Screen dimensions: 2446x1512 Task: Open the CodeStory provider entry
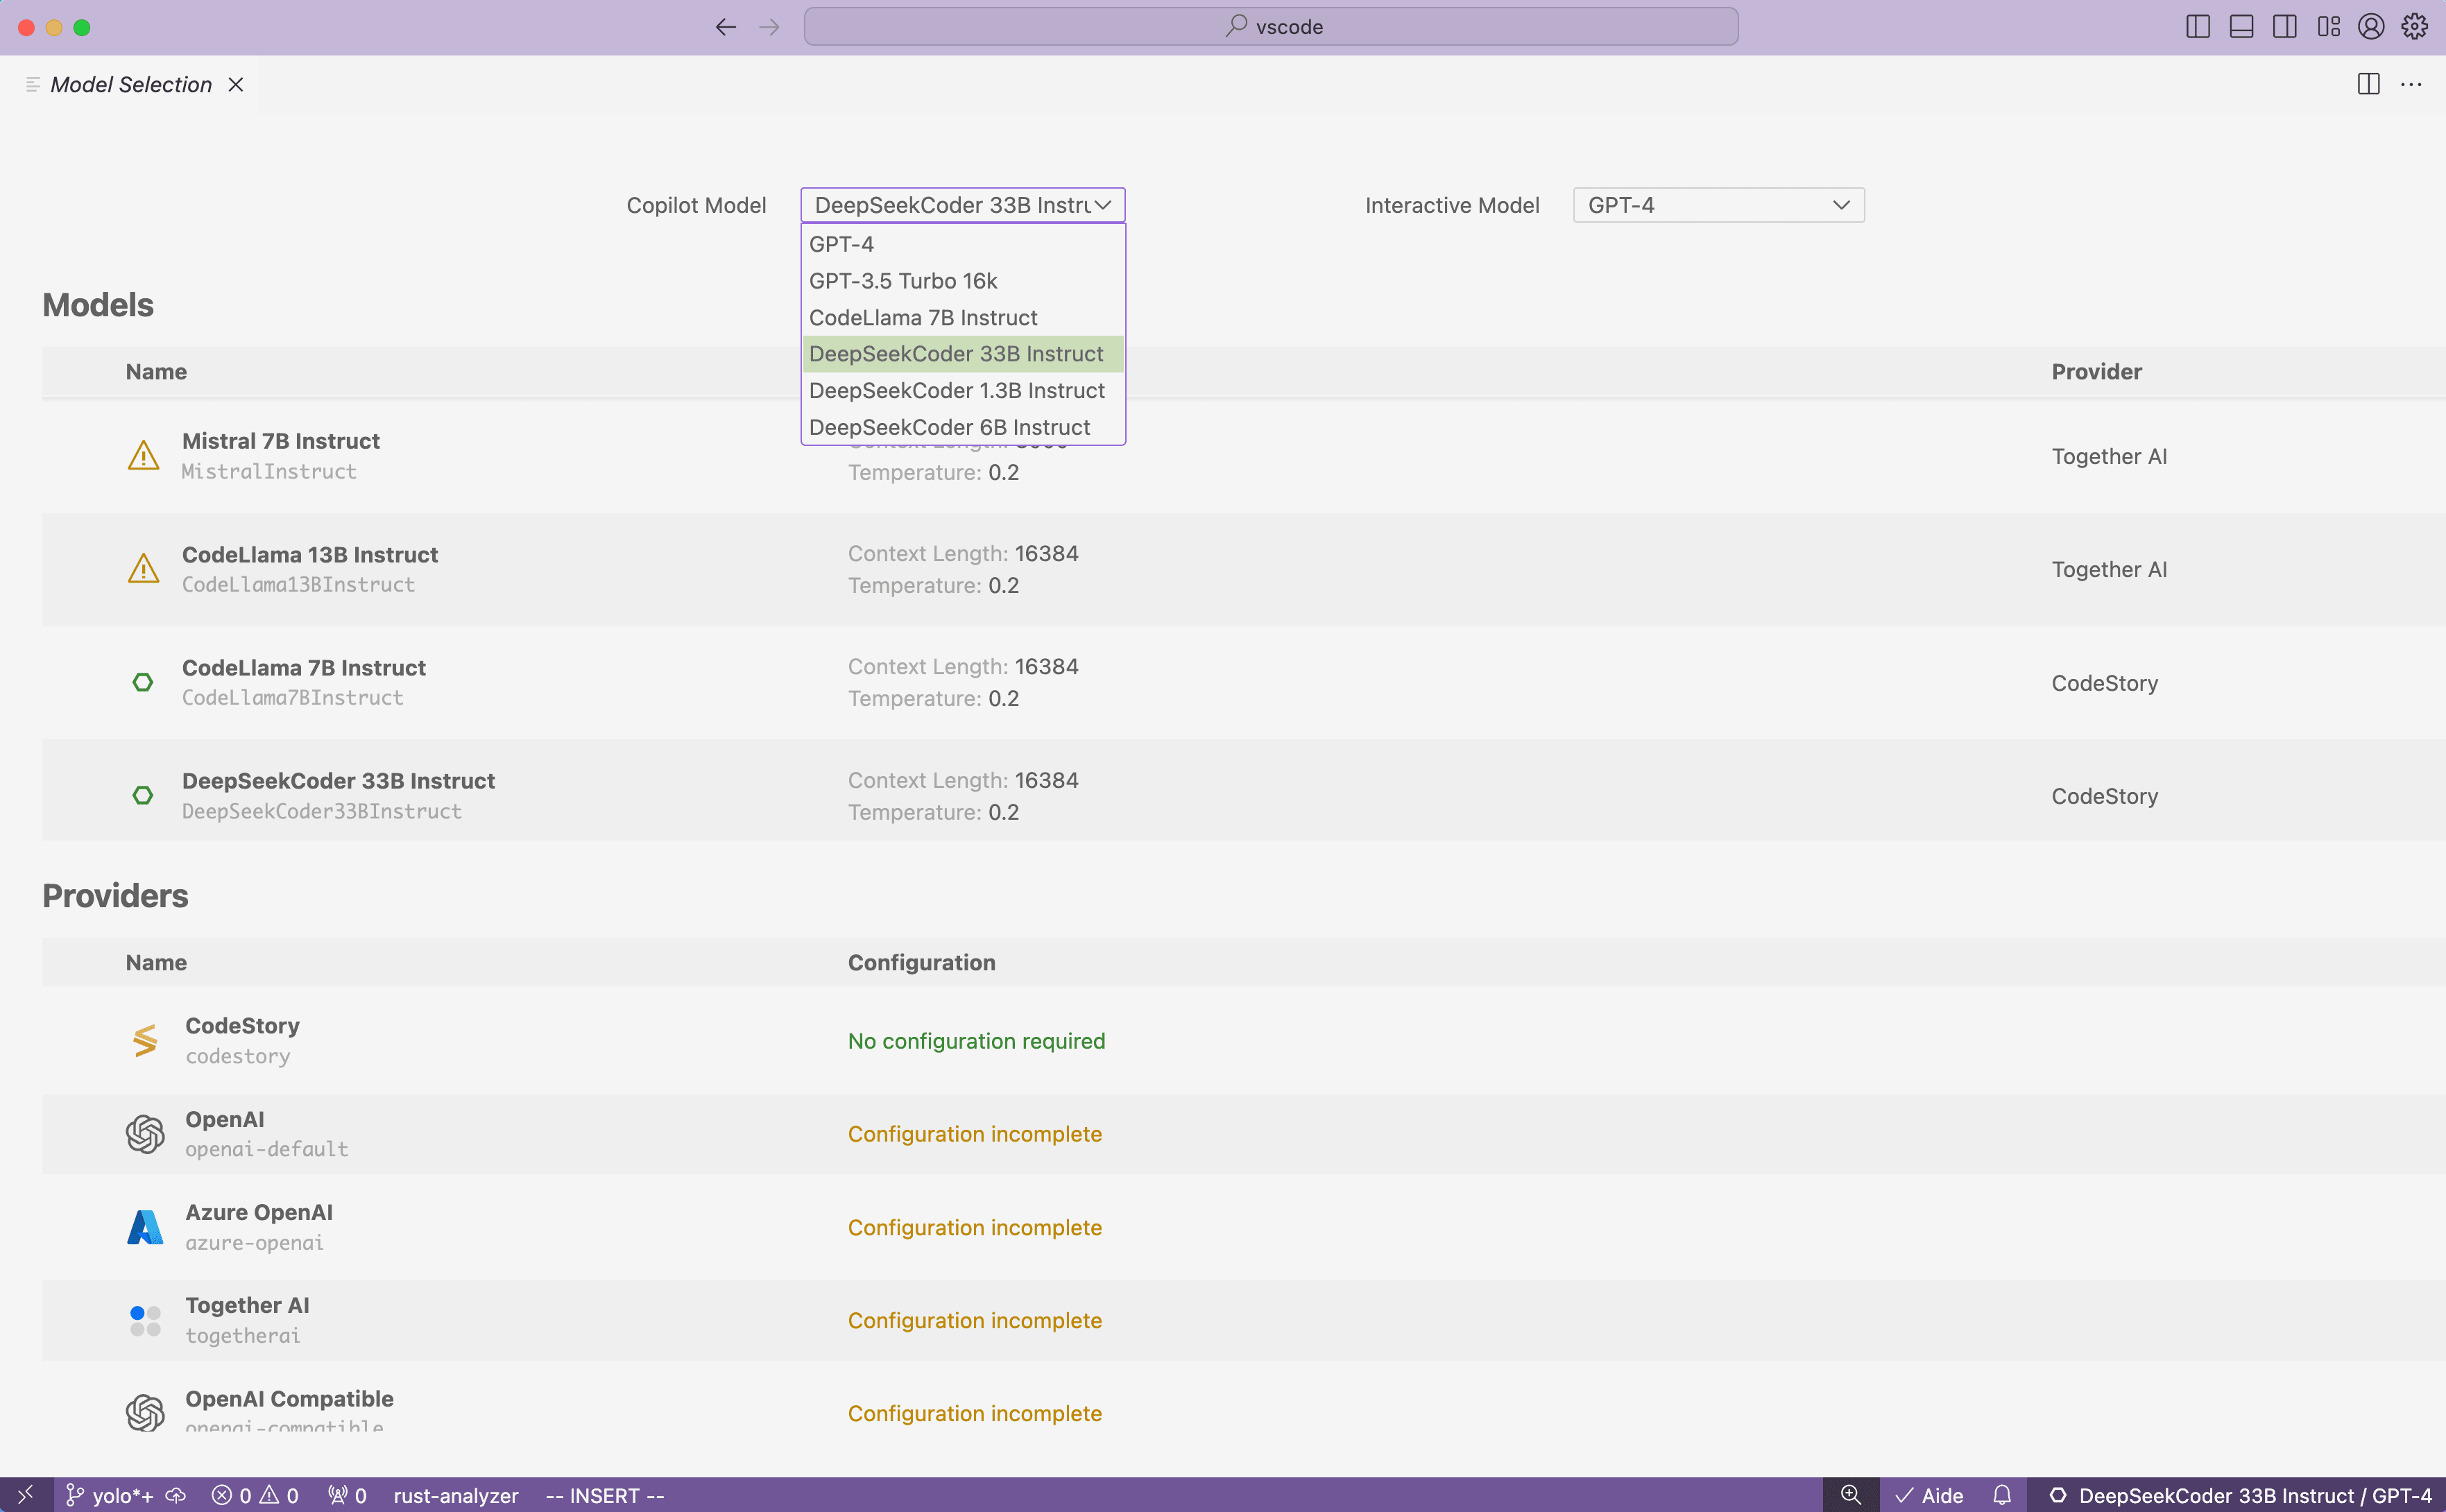[242, 1026]
